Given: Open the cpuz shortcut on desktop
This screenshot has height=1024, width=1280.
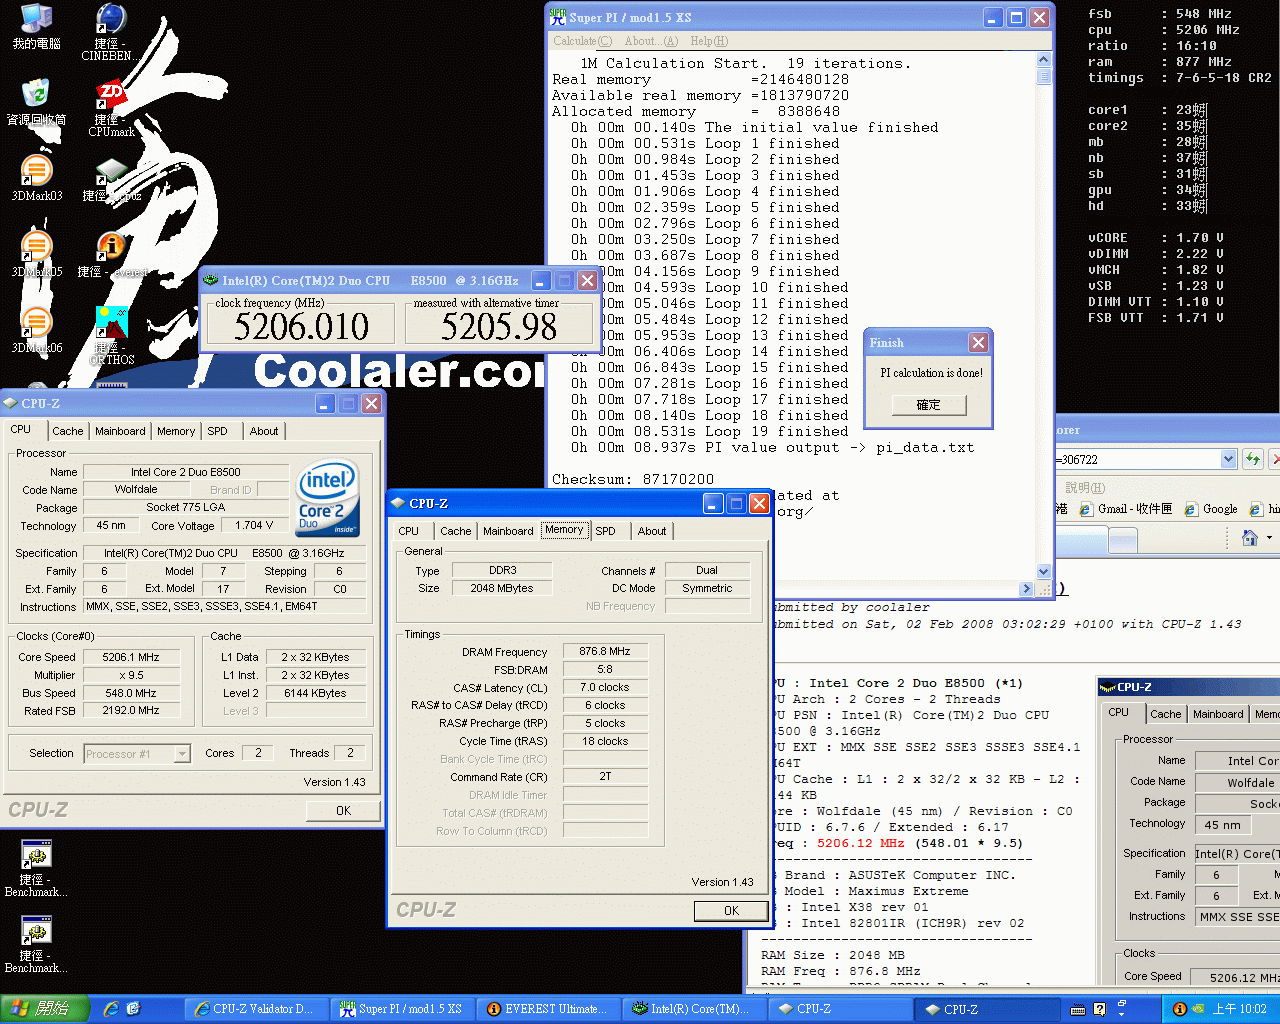Looking at the screenshot, I should pos(111,179).
